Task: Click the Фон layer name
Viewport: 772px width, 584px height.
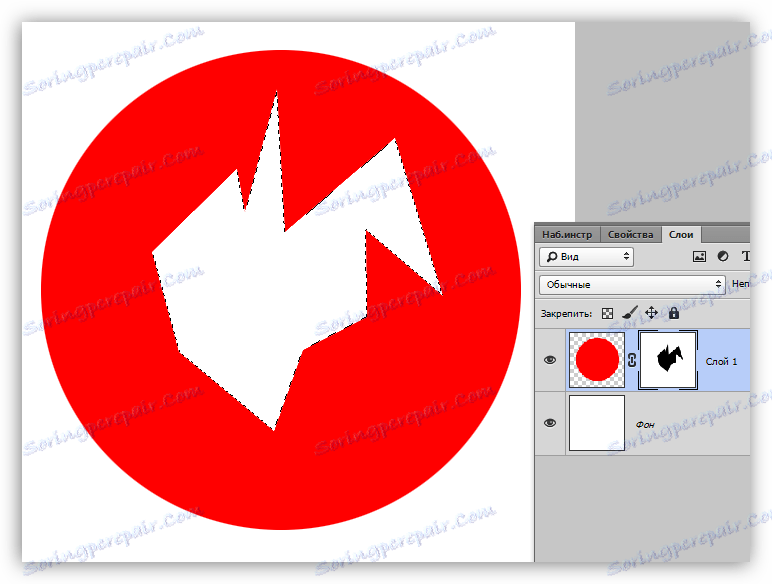Action: click(645, 424)
